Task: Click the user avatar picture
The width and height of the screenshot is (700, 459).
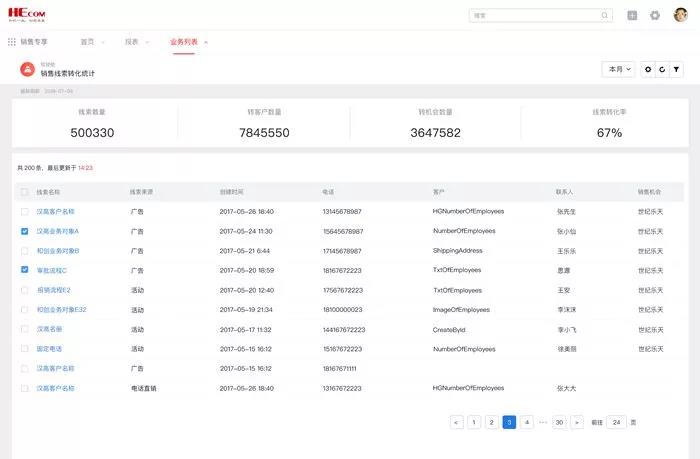Action: tap(681, 15)
